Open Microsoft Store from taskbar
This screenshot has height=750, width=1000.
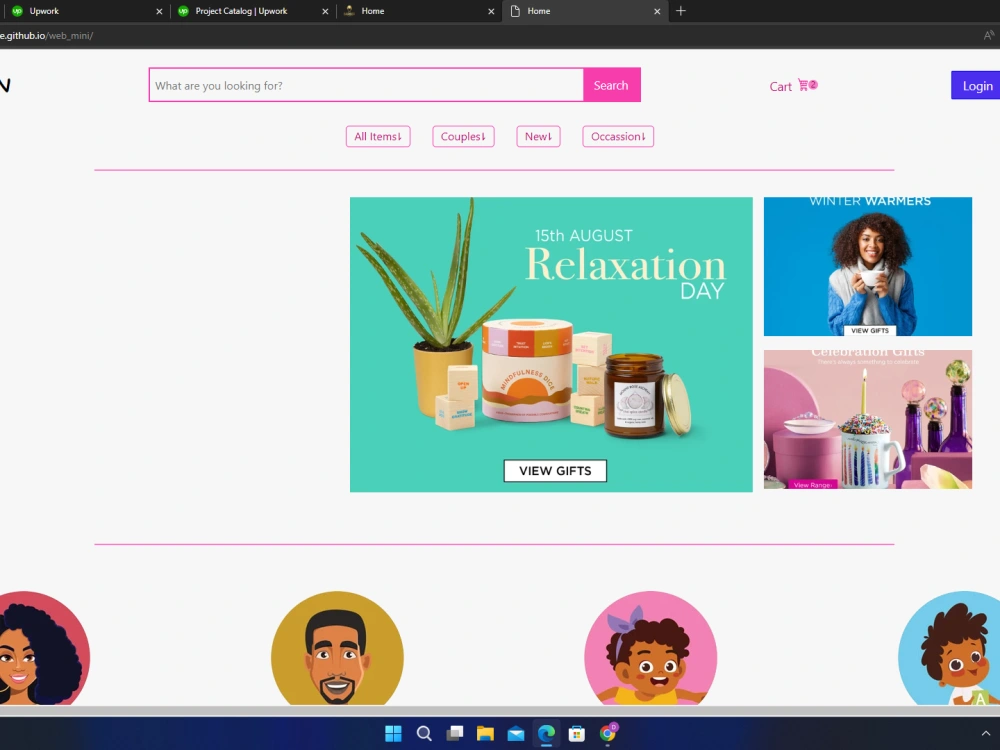pyautogui.click(x=577, y=733)
